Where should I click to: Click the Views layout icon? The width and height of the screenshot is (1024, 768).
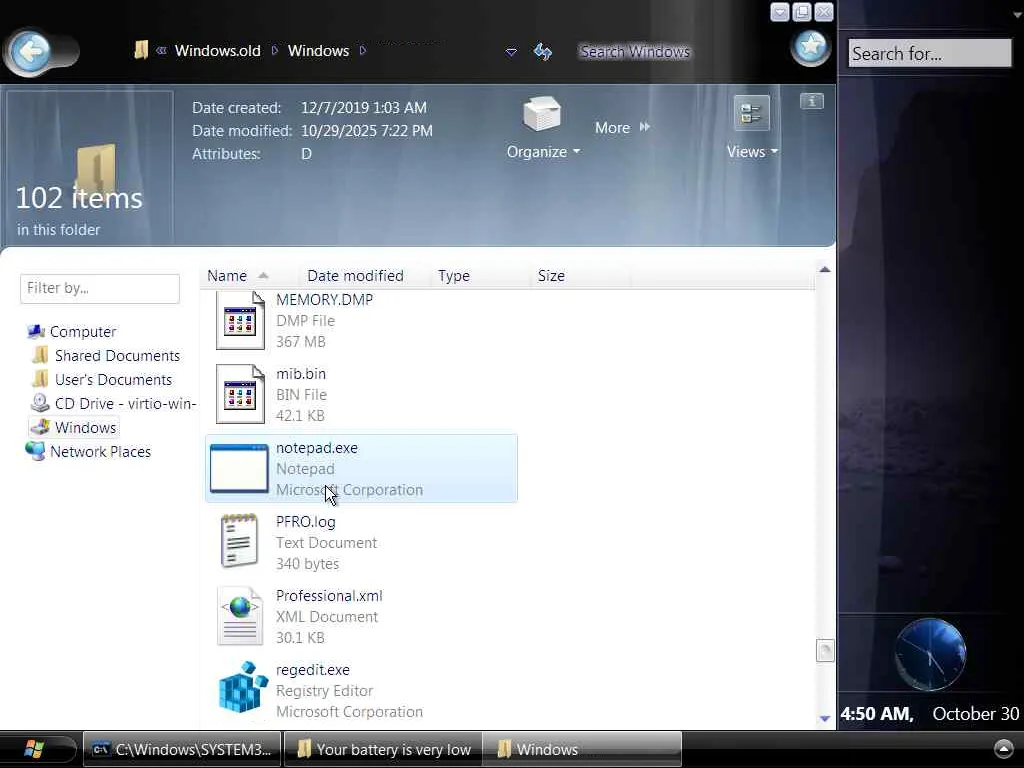pos(751,113)
